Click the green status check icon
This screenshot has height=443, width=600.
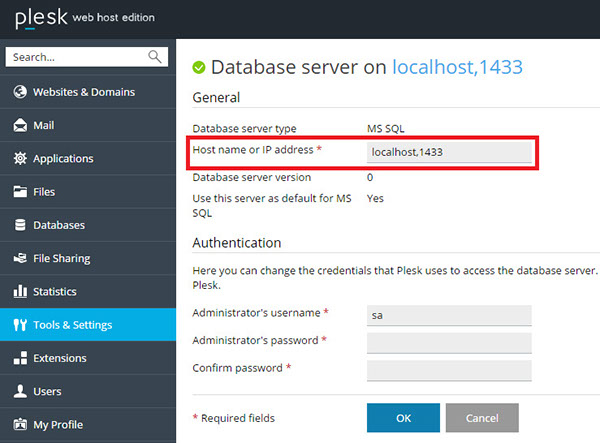click(x=199, y=68)
